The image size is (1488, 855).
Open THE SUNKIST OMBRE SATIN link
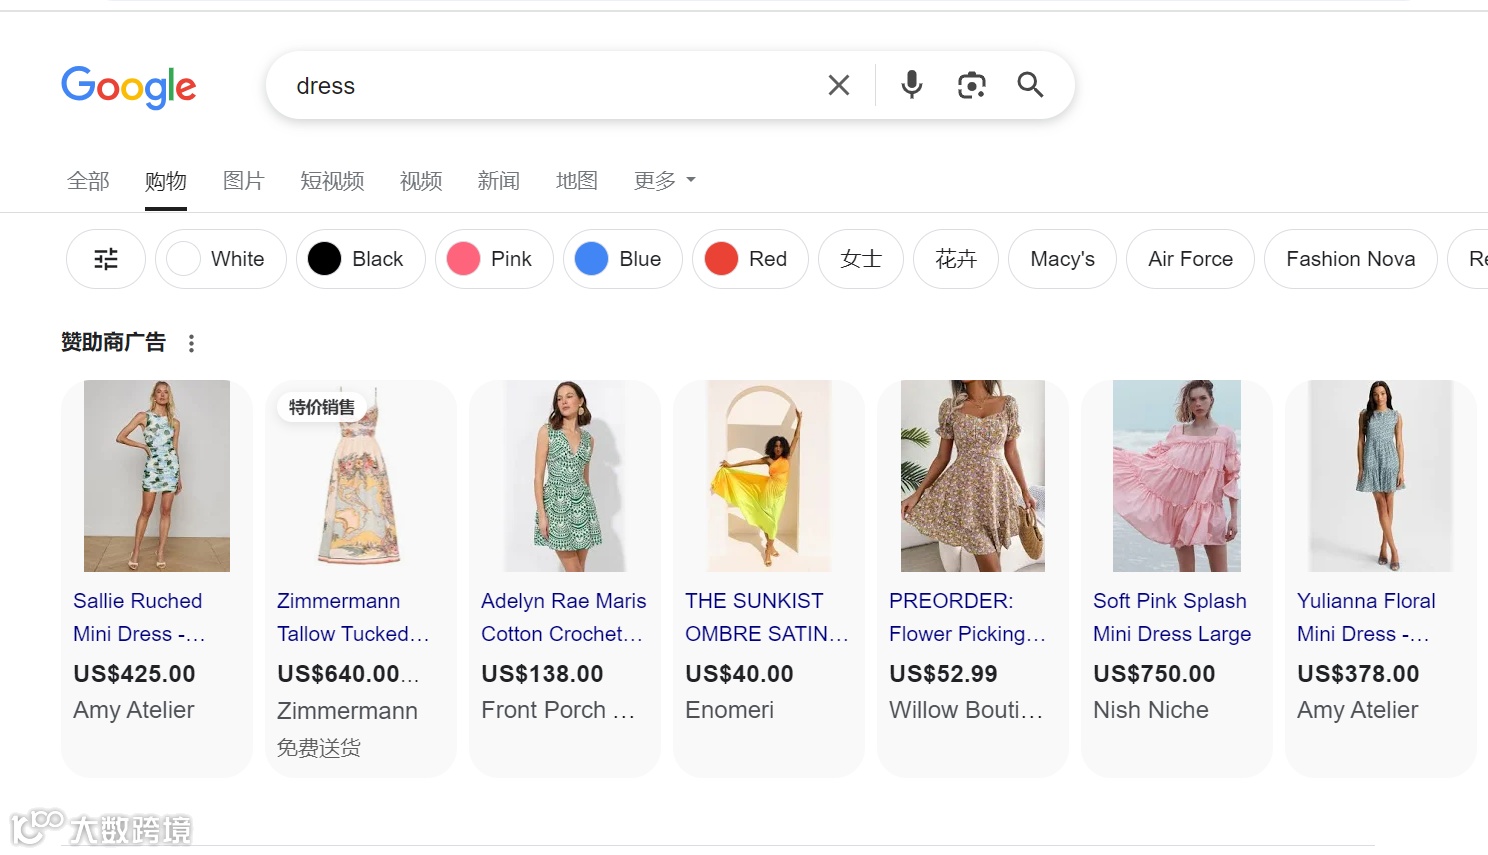click(x=767, y=617)
